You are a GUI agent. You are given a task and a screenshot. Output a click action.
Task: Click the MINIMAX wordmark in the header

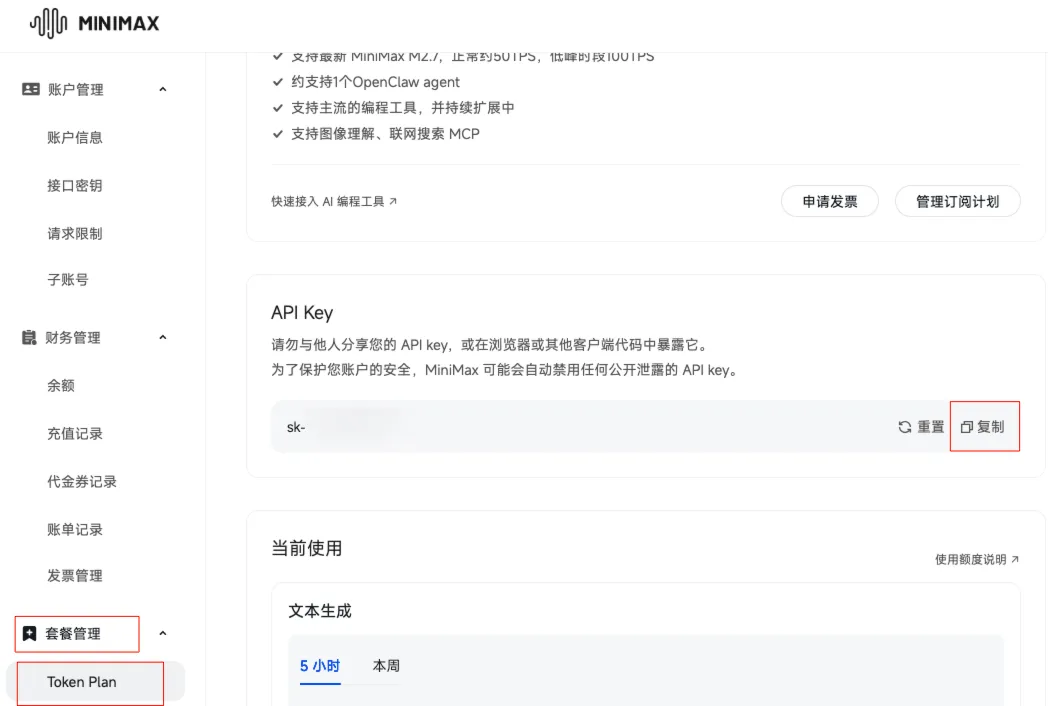coord(119,23)
